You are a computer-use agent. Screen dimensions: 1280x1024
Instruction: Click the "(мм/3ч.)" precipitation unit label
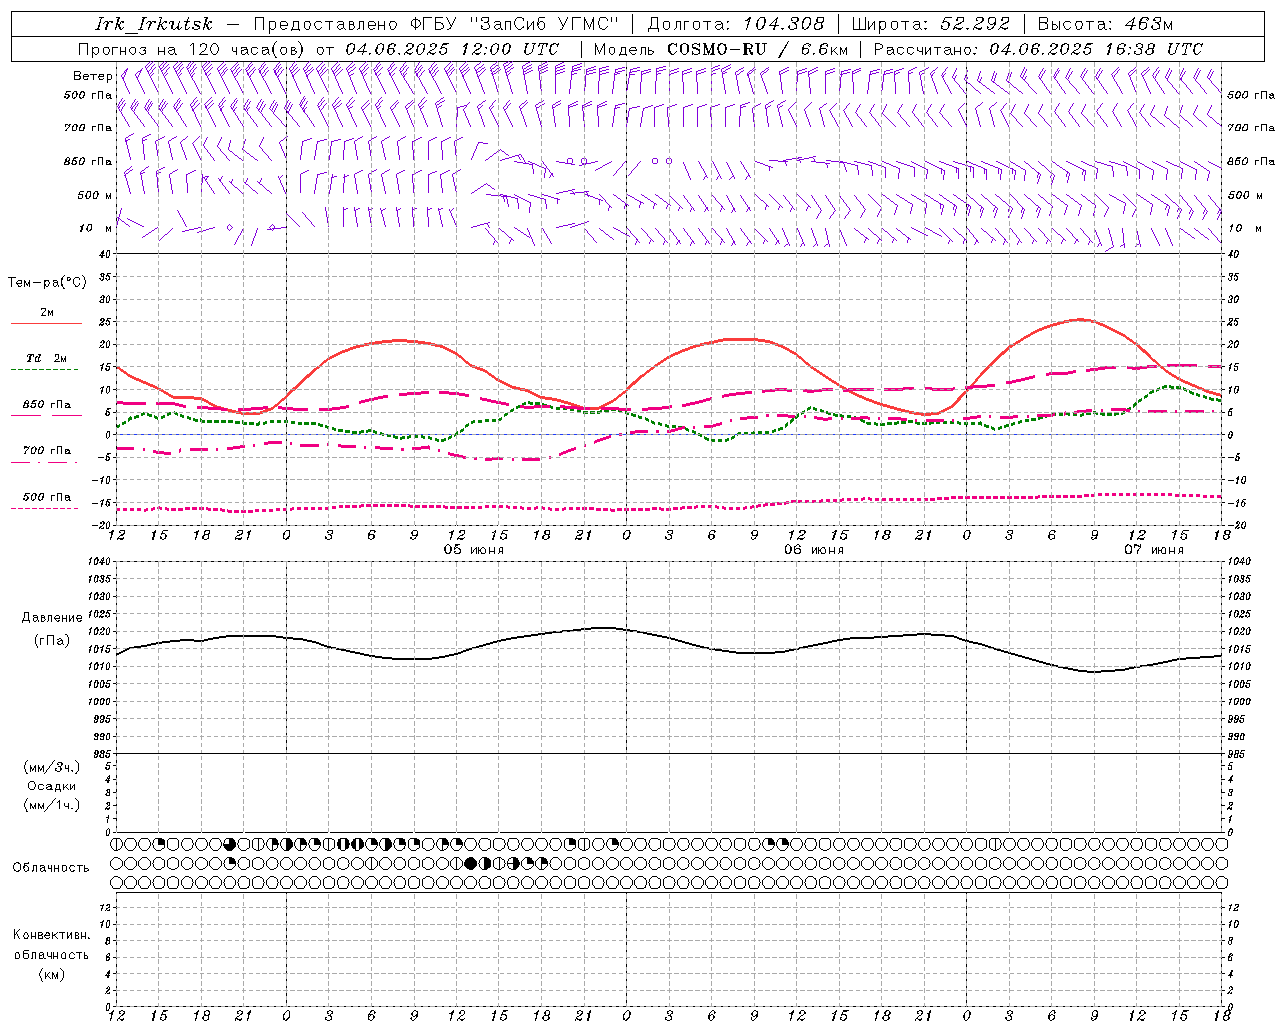tap(52, 767)
